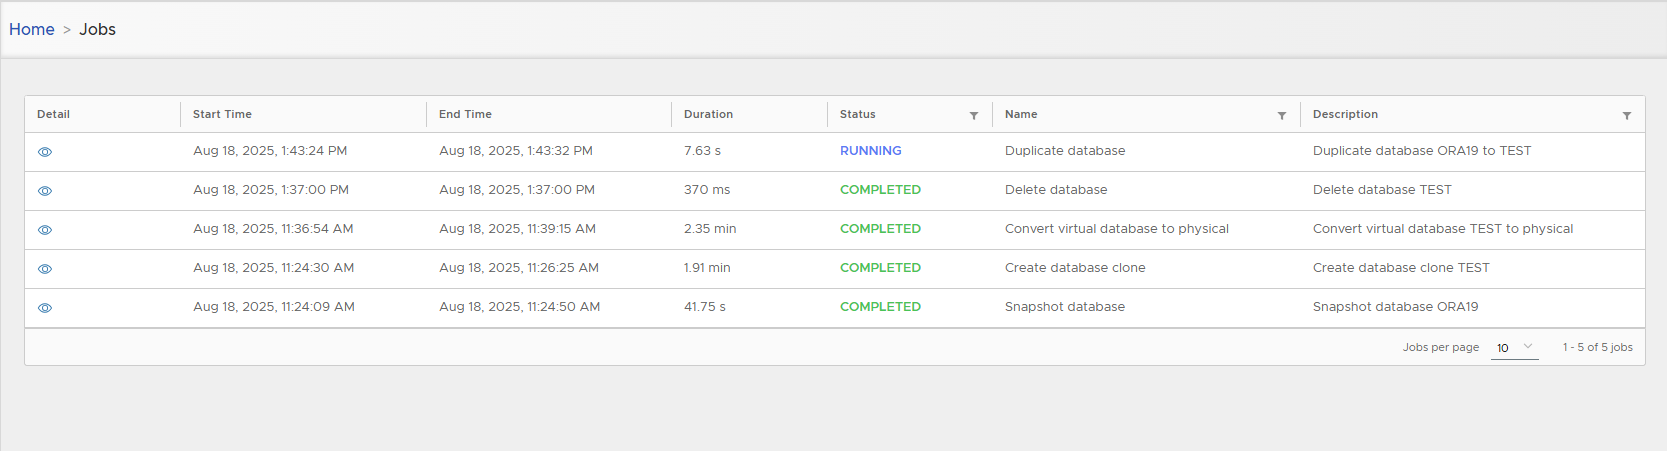Sort by the Start Time column header
The image size is (1667, 451).
click(x=222, y=114)
